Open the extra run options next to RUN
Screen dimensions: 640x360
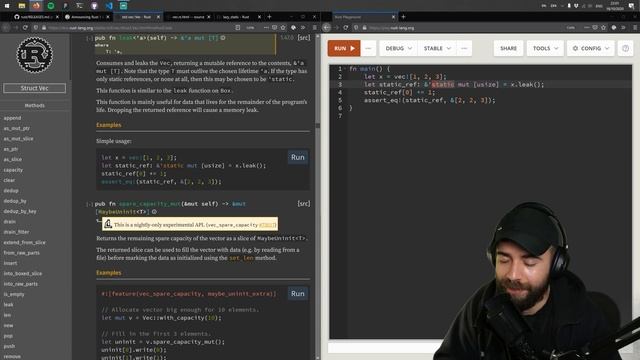pos(368,48)
